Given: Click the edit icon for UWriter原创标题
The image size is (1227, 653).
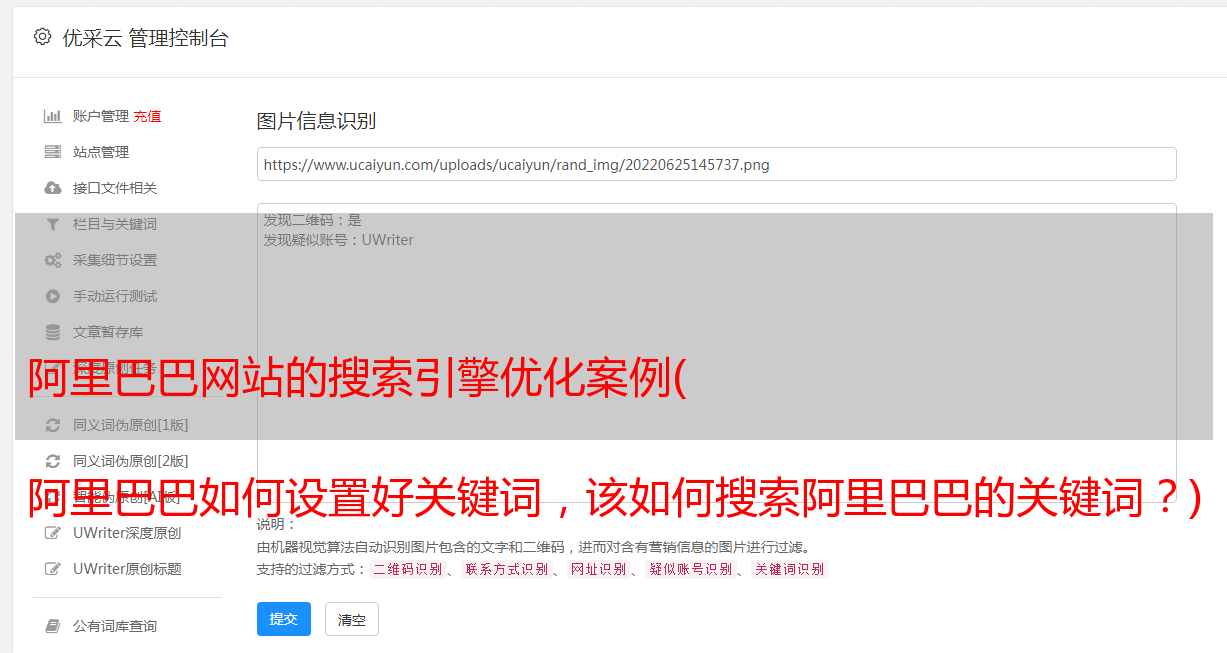Looking at the screenshot, I should (x=53, y=569).
